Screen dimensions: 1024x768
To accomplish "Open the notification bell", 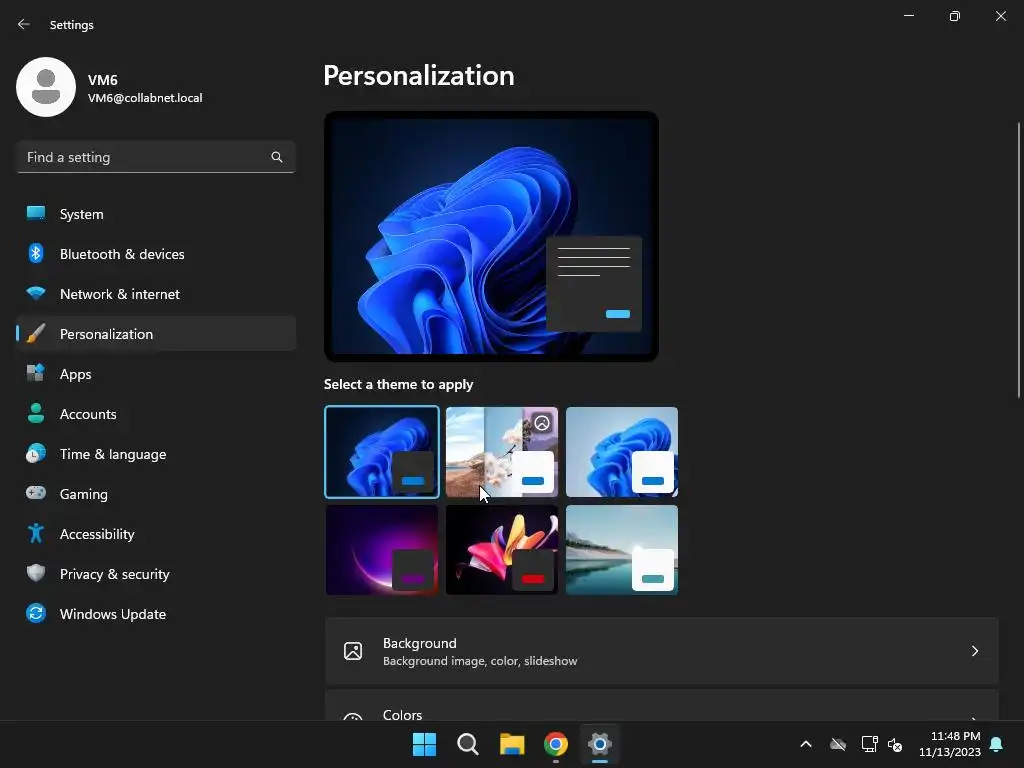I will tap(997, 744).
